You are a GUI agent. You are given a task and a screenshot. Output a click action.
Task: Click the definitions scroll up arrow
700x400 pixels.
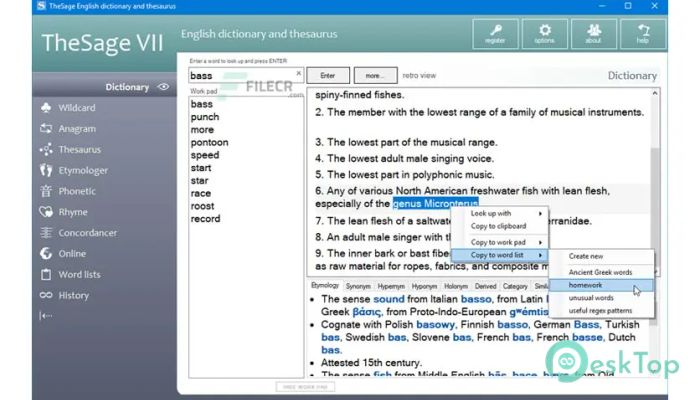pyautogui.click(x=654, y=93)
